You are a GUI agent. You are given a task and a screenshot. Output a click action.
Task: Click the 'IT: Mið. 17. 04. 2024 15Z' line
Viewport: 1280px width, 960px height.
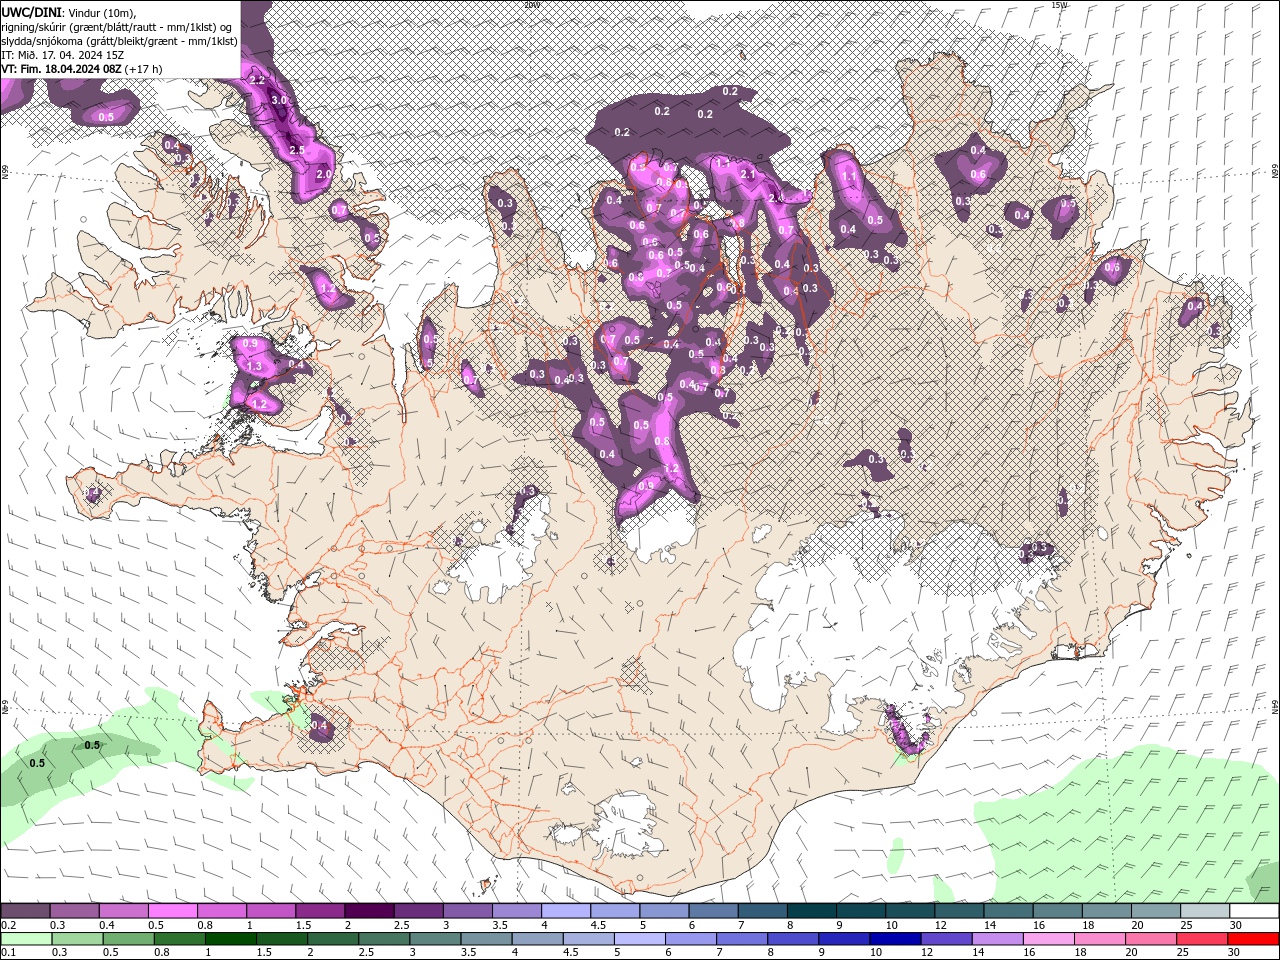coord(60,55)
